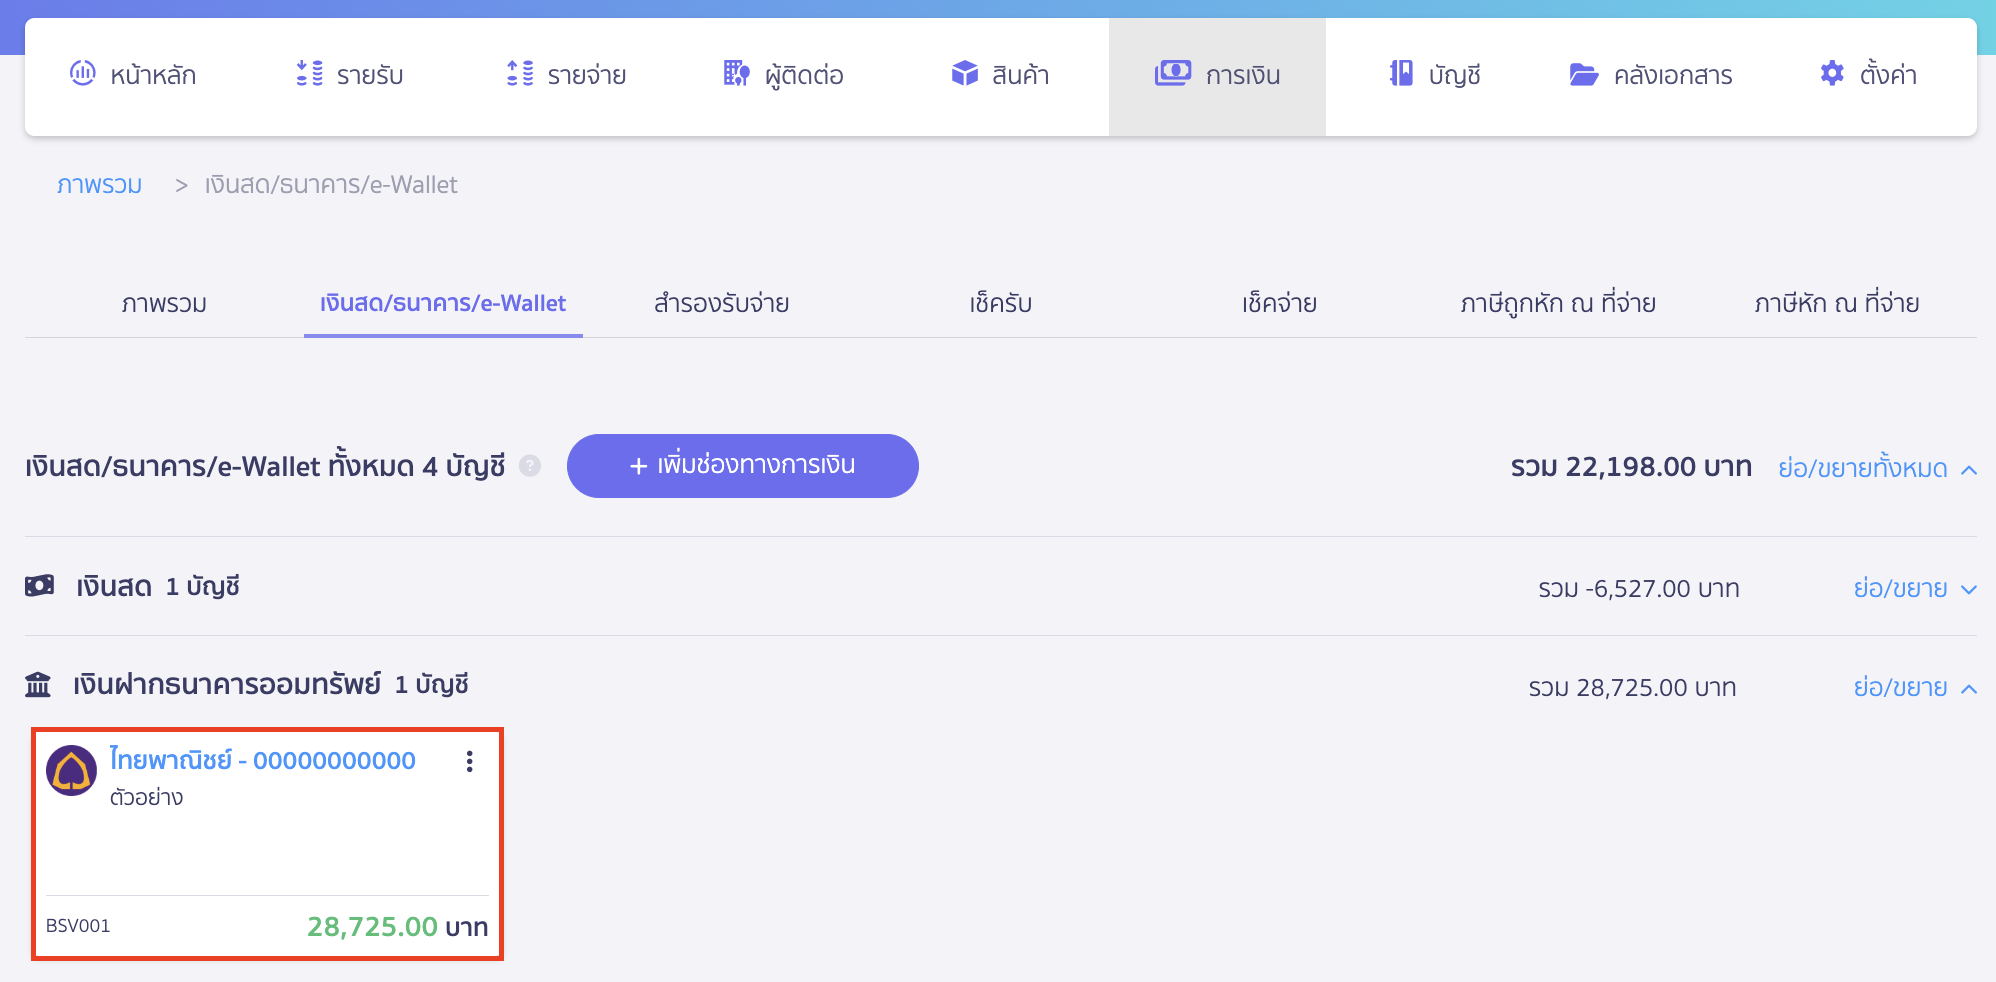Open the ภาพรวม breadcrumb link
Screen dimensions: 1996x982
click(99, 185)
